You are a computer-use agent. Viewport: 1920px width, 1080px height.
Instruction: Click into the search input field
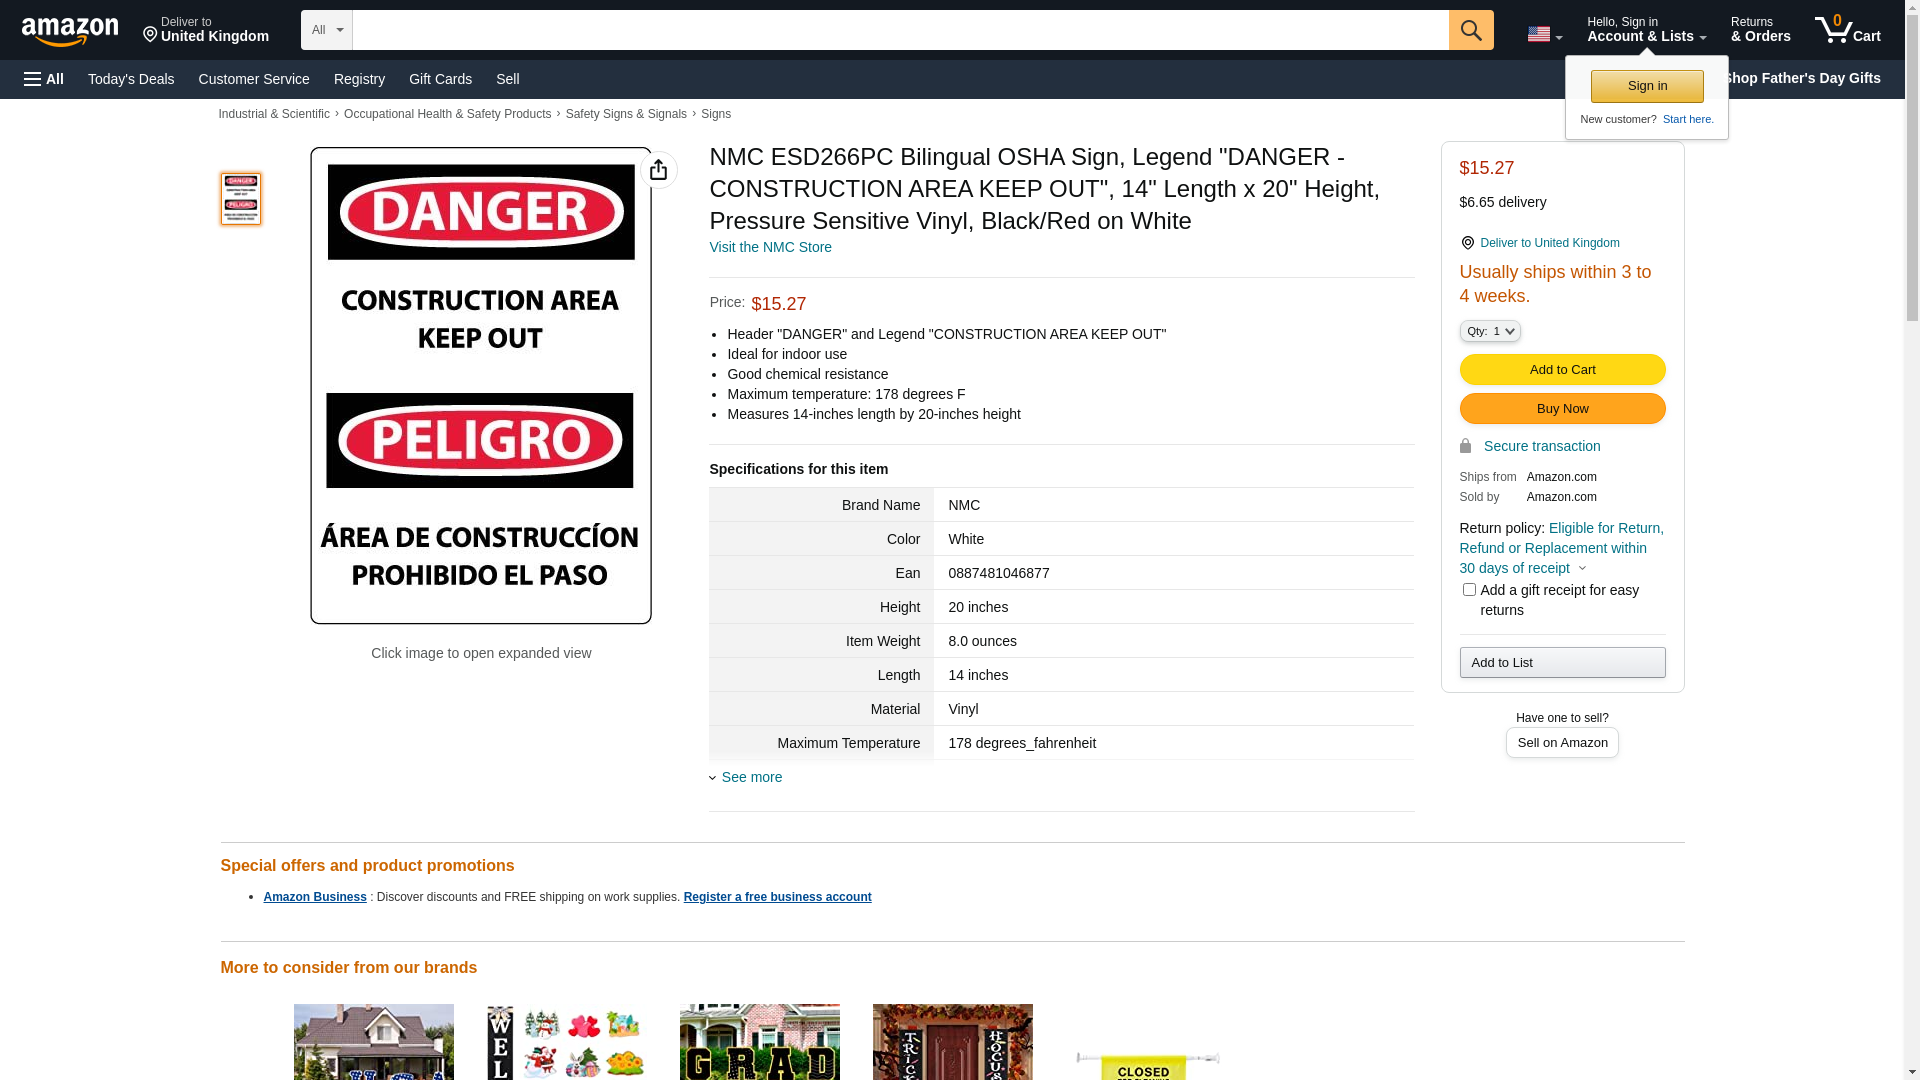900,30
